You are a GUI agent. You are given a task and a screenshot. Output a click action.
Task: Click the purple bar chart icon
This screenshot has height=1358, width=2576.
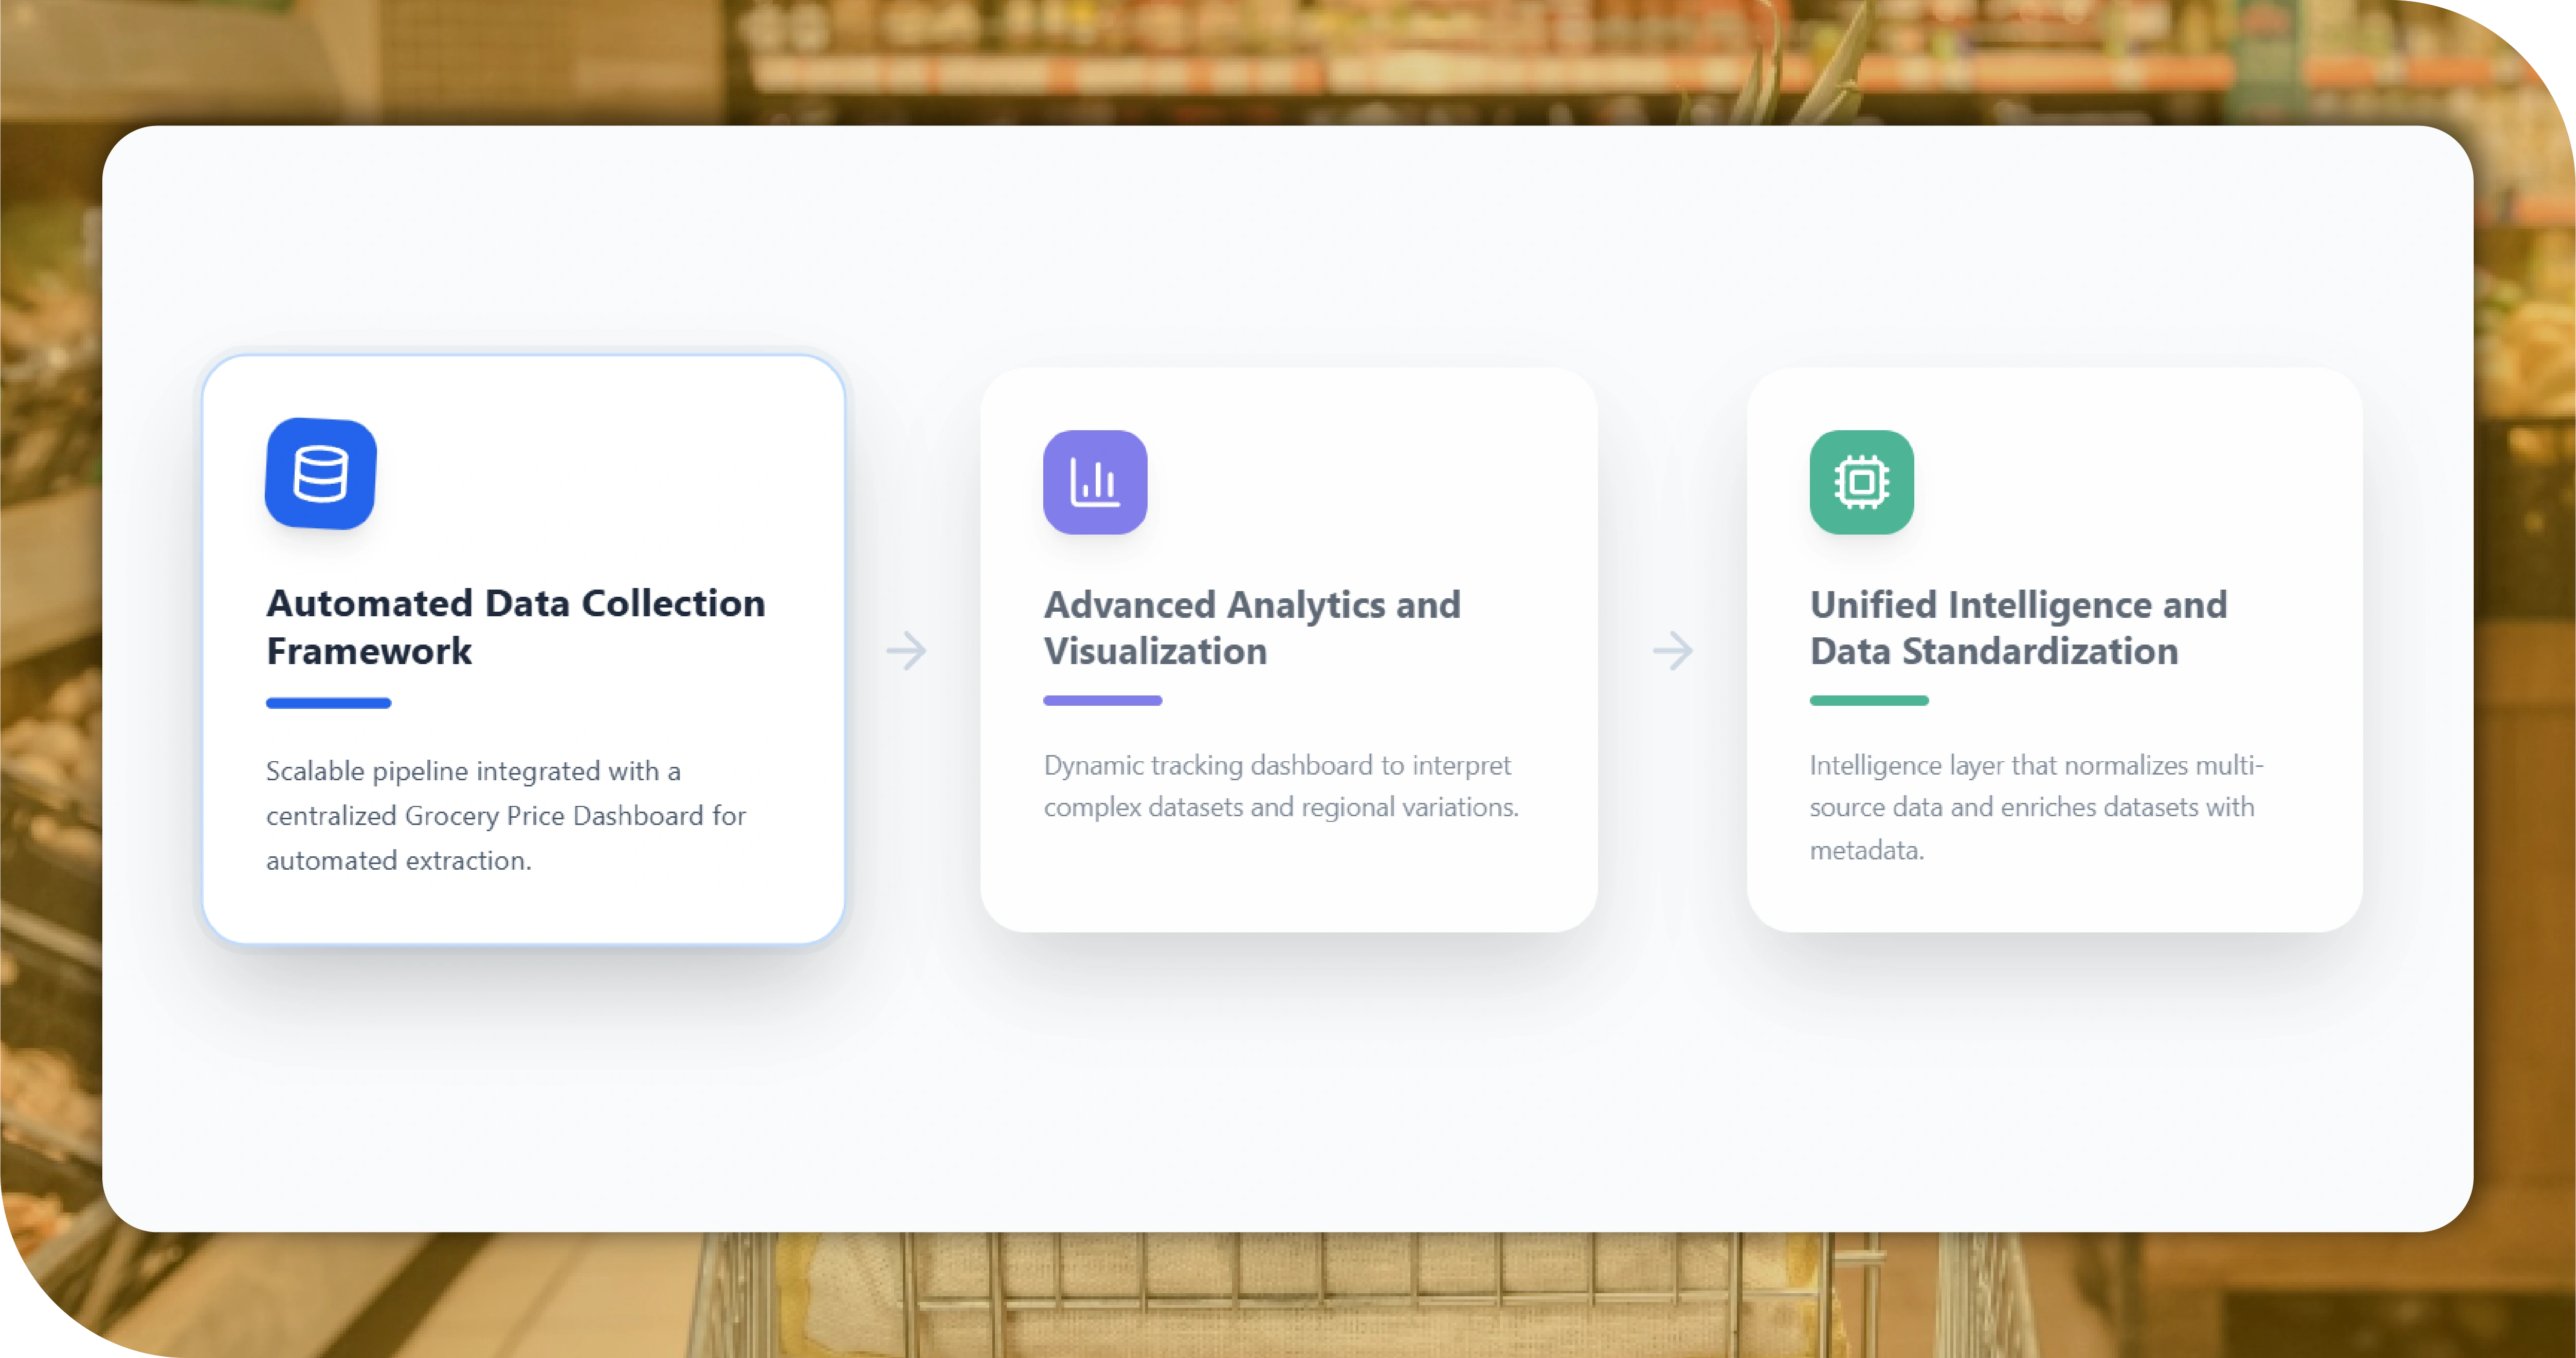click(1095, 482)
